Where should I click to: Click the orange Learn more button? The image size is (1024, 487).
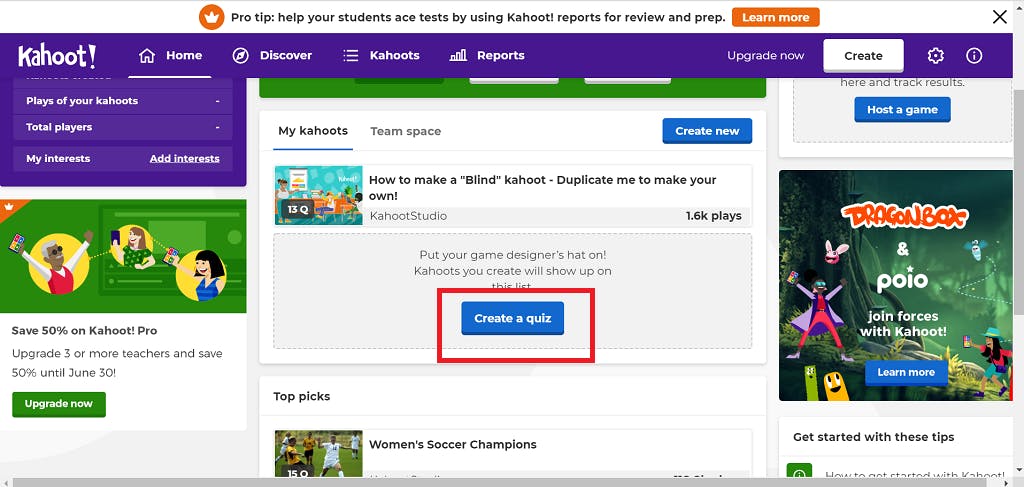[x=775, y=17]
